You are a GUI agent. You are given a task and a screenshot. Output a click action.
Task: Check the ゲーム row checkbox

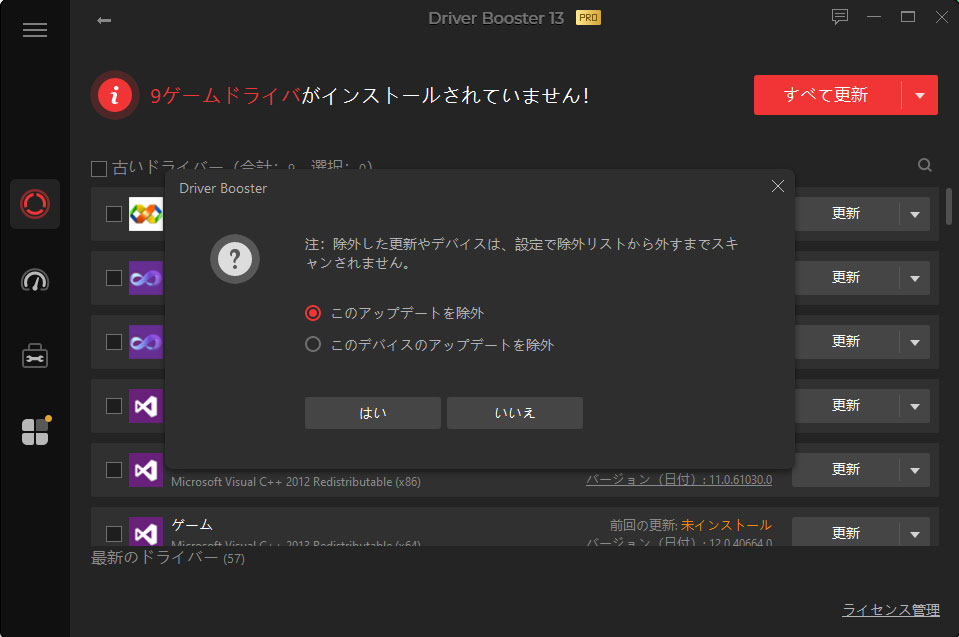pos(114,534)
